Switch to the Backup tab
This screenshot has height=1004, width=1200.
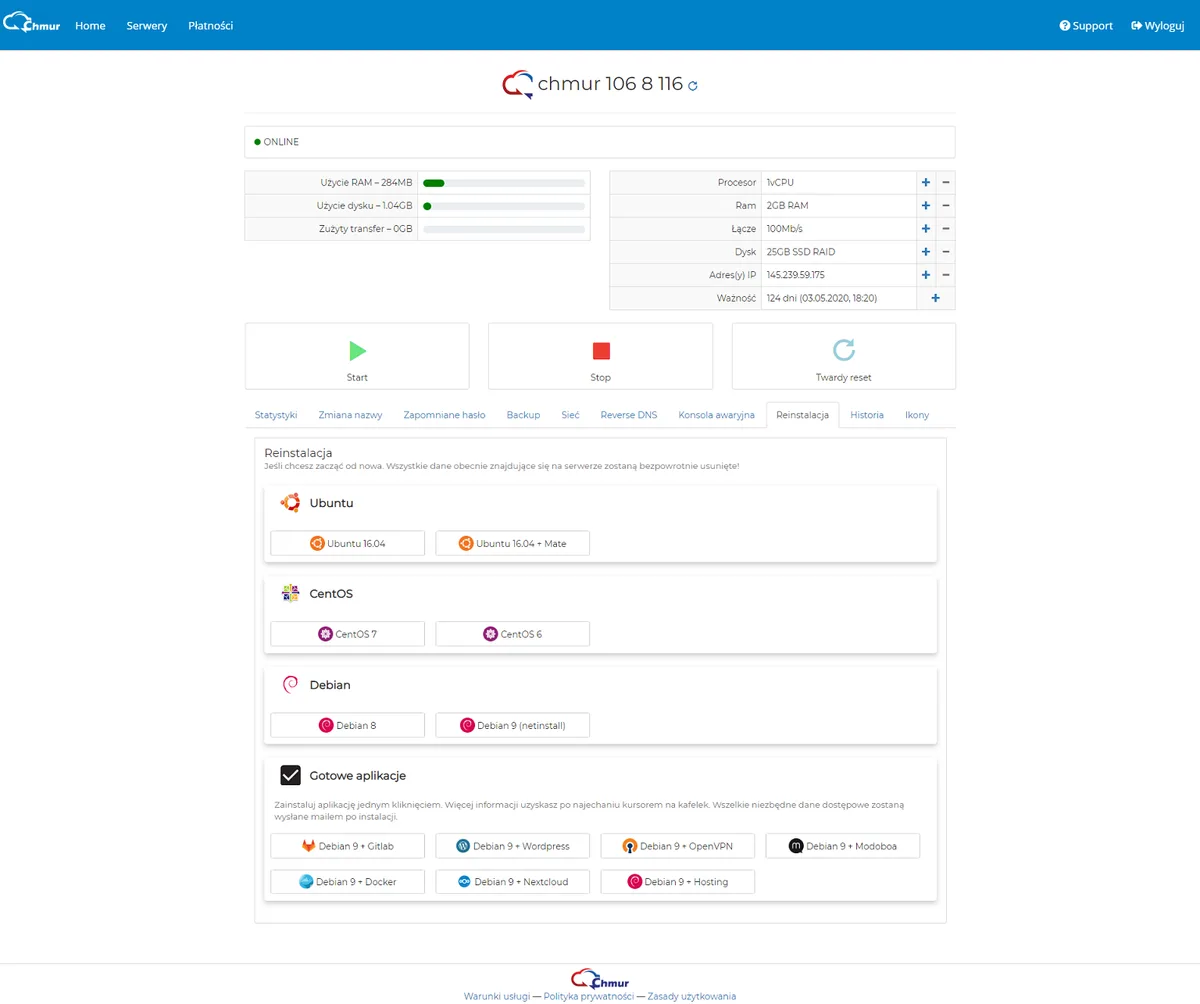(523, 415)
